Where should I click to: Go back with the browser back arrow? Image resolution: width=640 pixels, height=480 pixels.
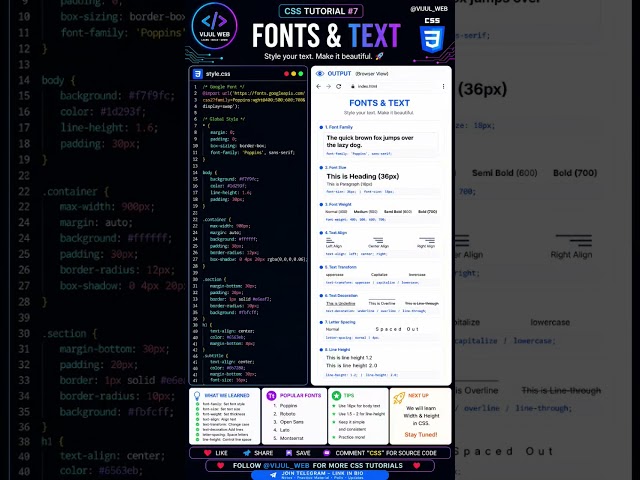tap(318, 87)
